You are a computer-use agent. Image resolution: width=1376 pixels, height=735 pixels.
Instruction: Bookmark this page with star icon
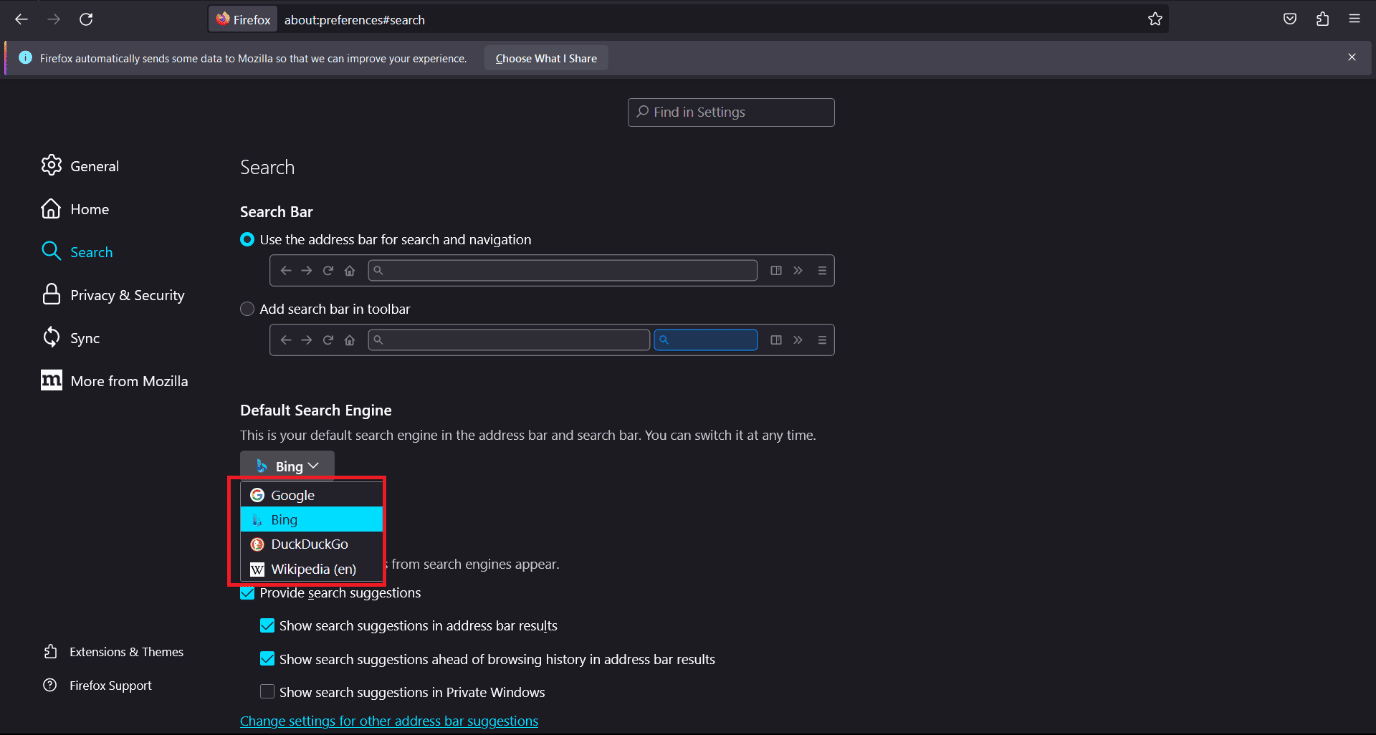click(1155, 19)
